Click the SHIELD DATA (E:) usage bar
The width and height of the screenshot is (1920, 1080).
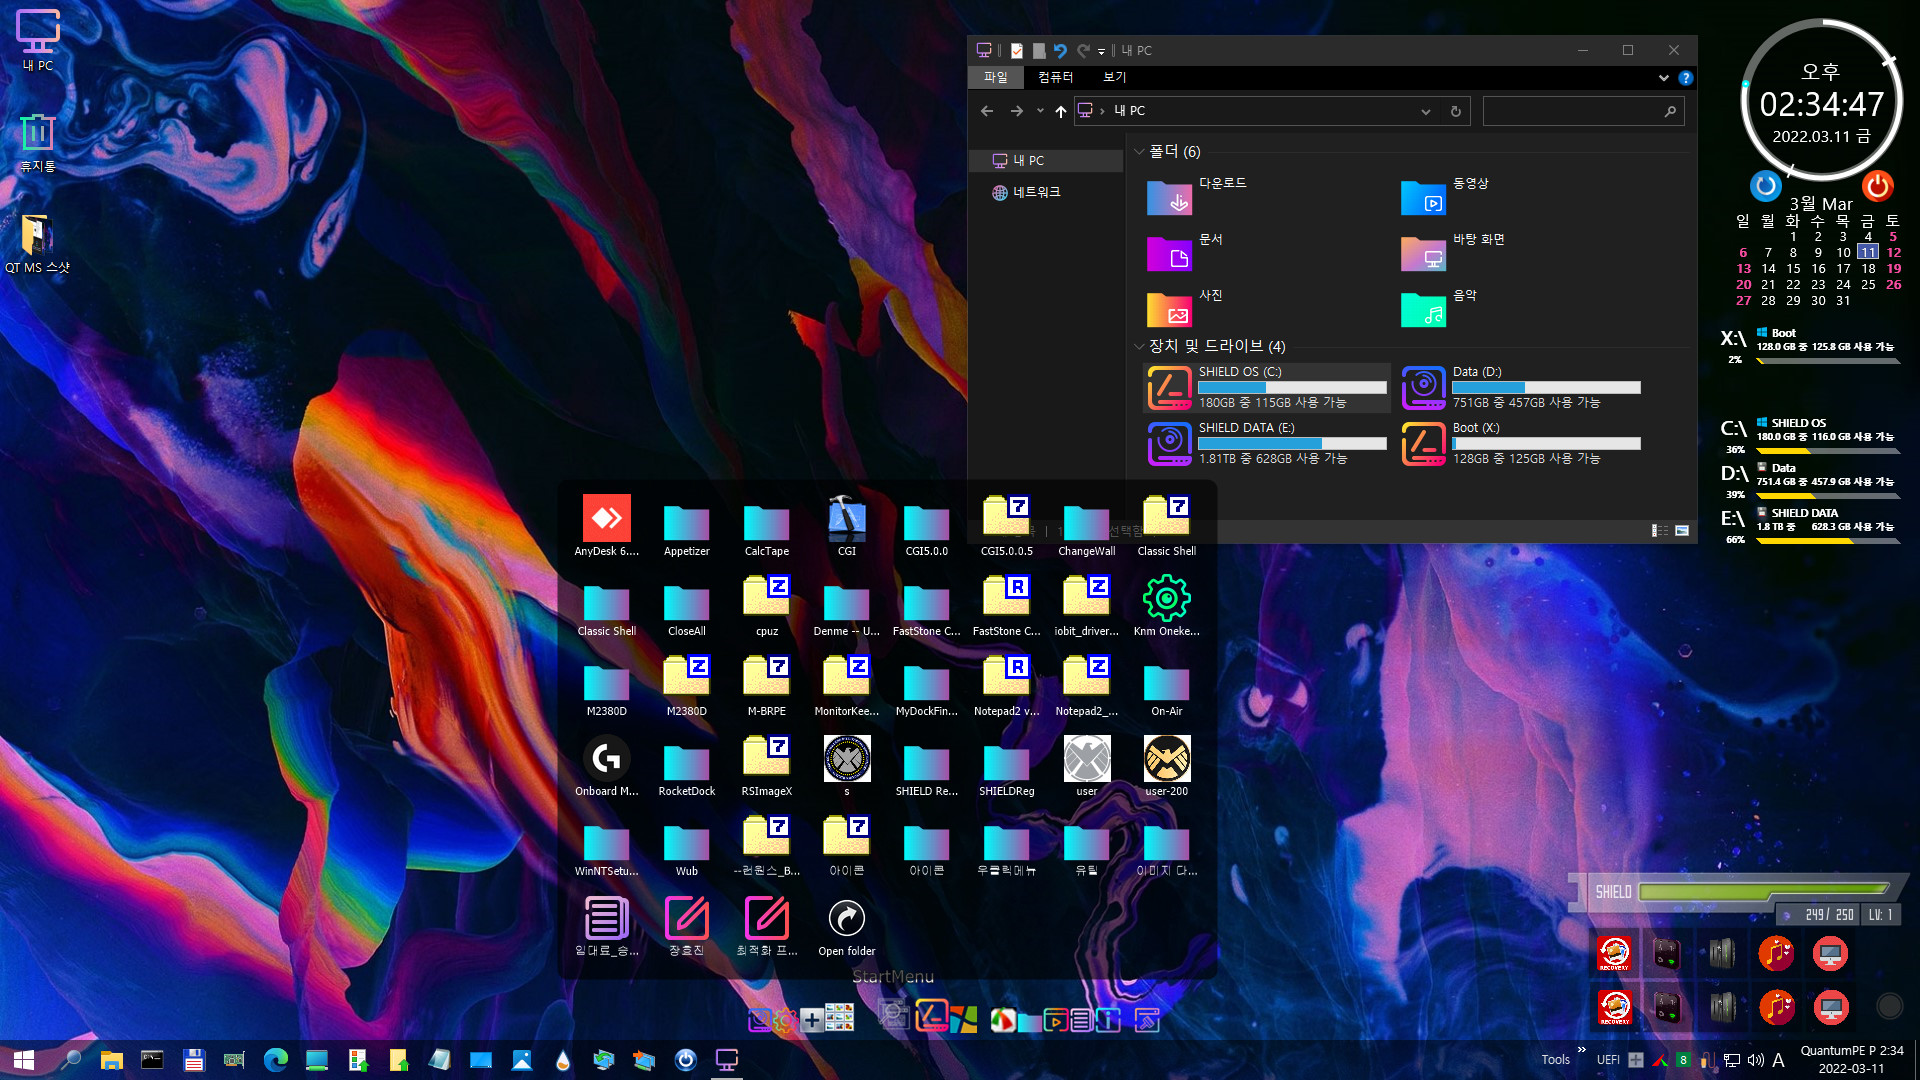pos(1292,443)
